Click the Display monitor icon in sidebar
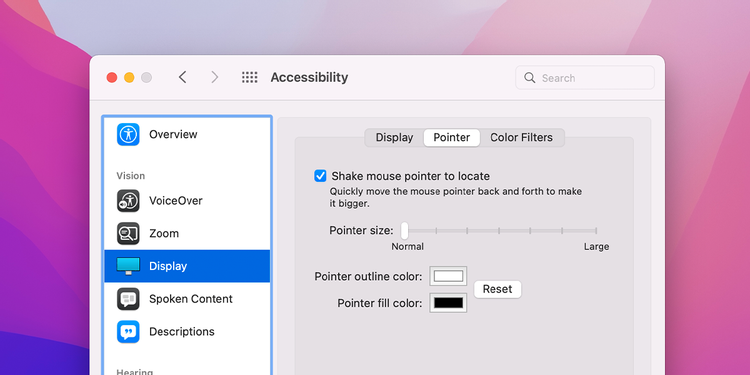The width and height of the screenshot is (750, 375). click(x=128, y=266)
